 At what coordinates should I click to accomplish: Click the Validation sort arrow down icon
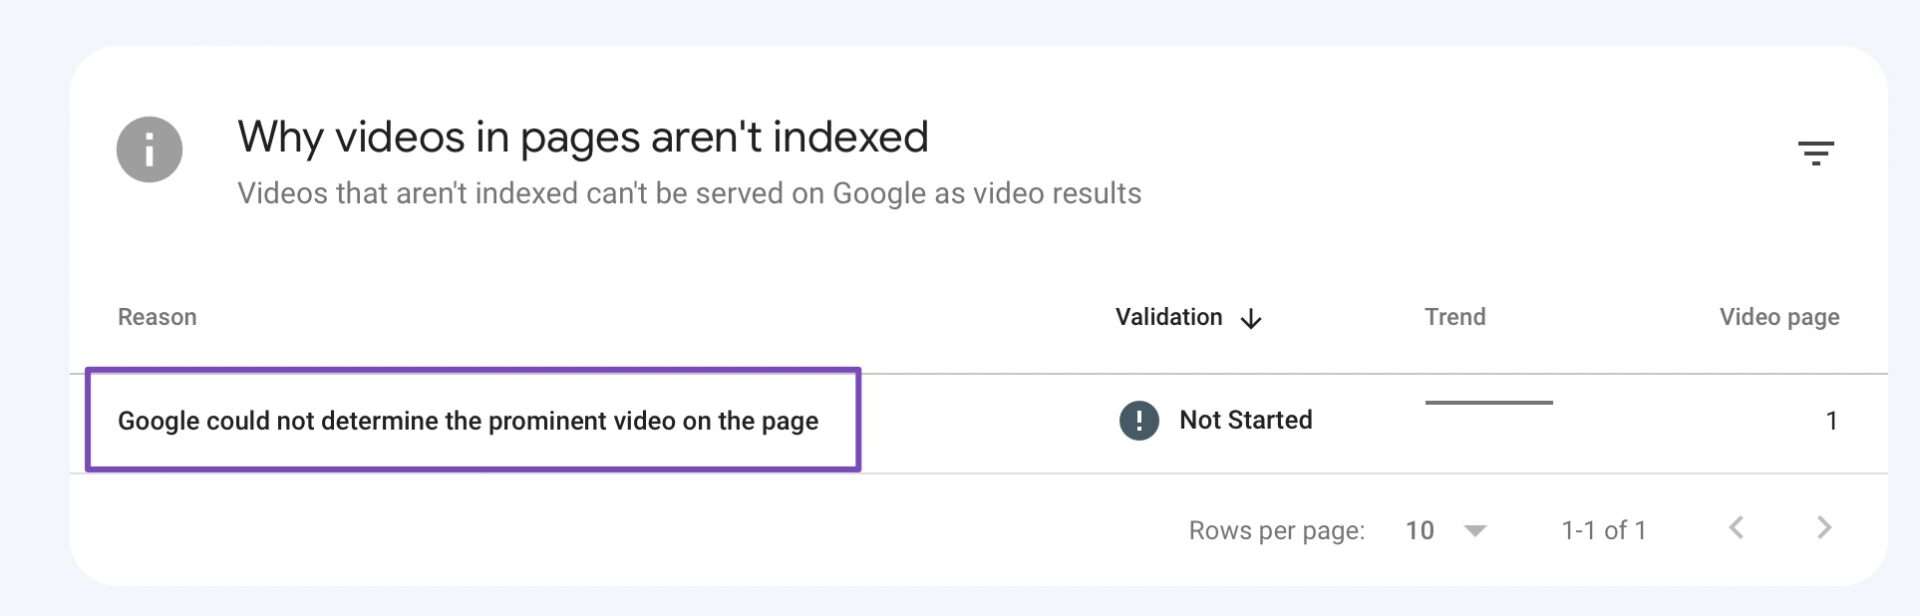pos(1250,319)
